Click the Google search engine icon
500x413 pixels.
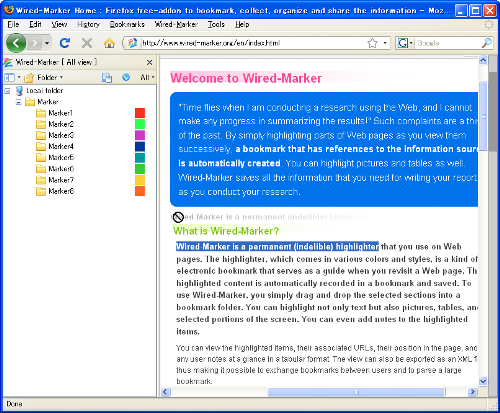click(403, 43)
